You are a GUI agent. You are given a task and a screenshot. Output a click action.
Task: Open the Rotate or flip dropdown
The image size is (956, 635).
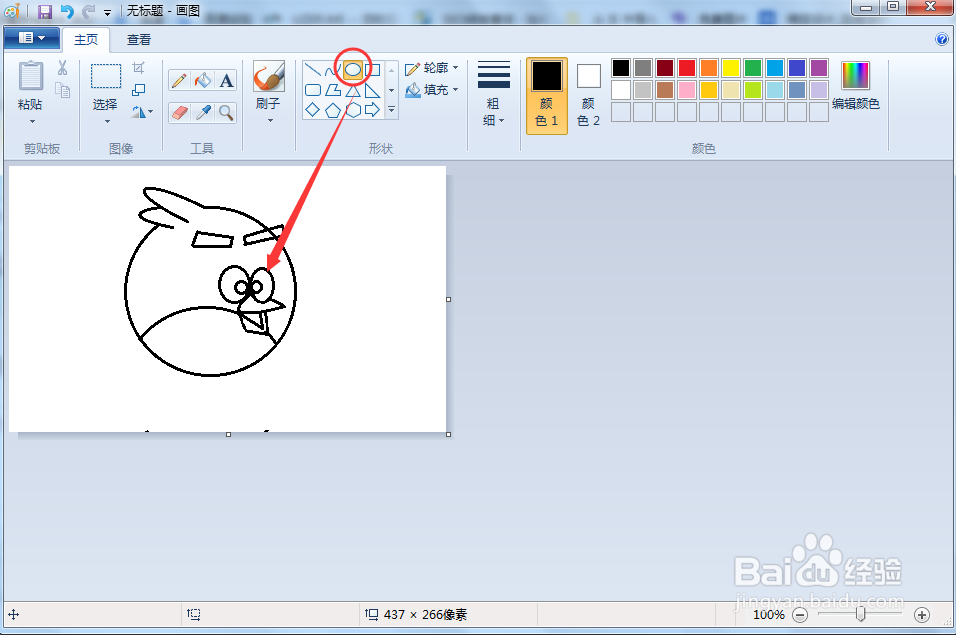(141, 112)
